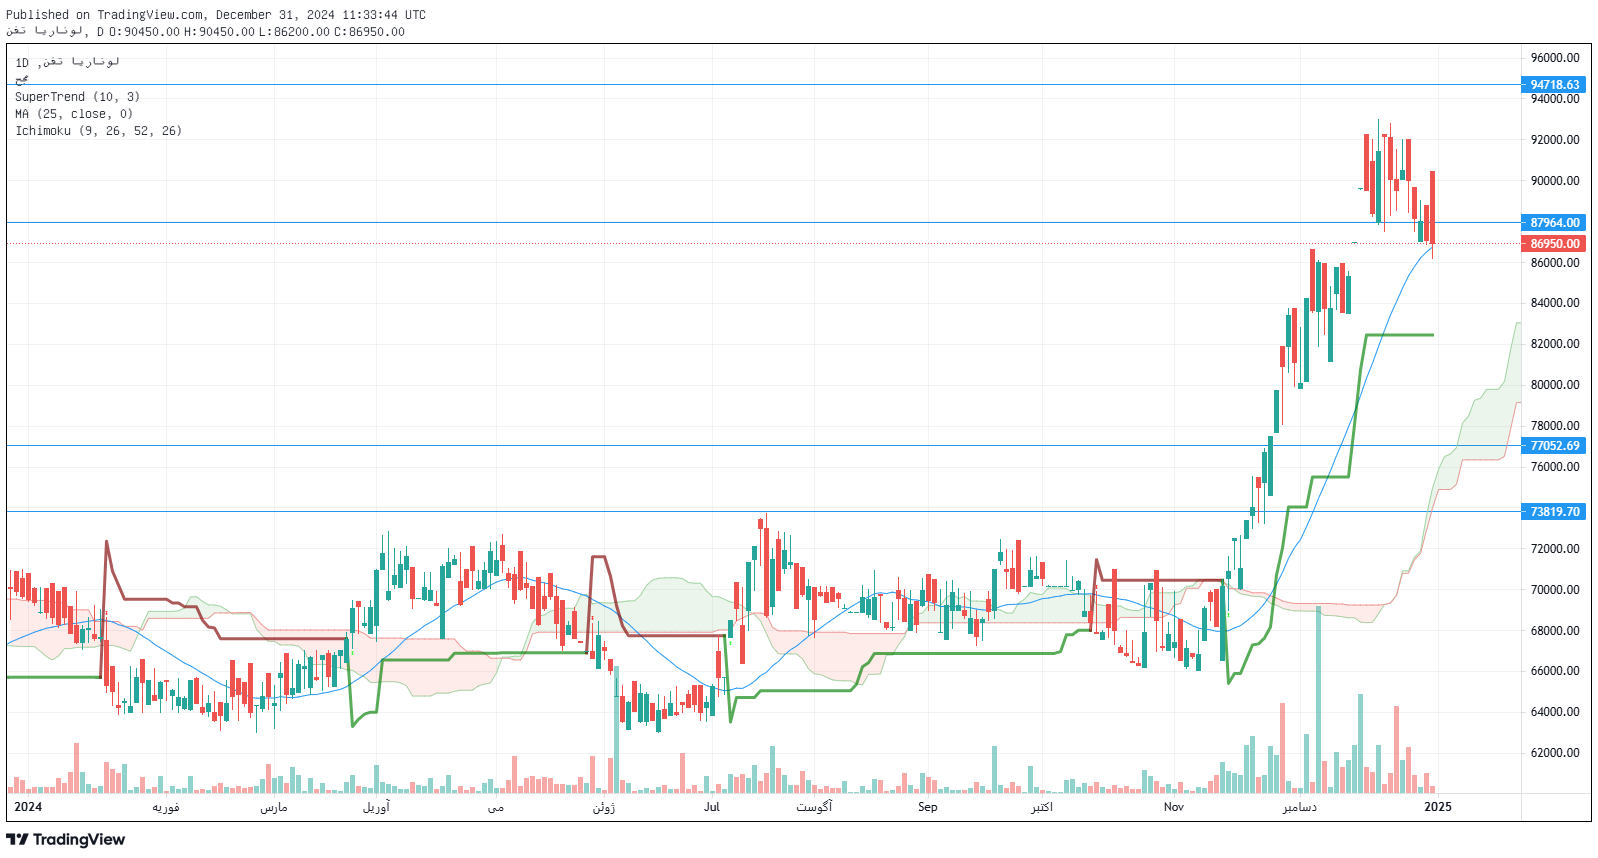Select the مارس month label on time axis
The width and height of the screenshot is (1598, 858).
(x=274, y=807)
